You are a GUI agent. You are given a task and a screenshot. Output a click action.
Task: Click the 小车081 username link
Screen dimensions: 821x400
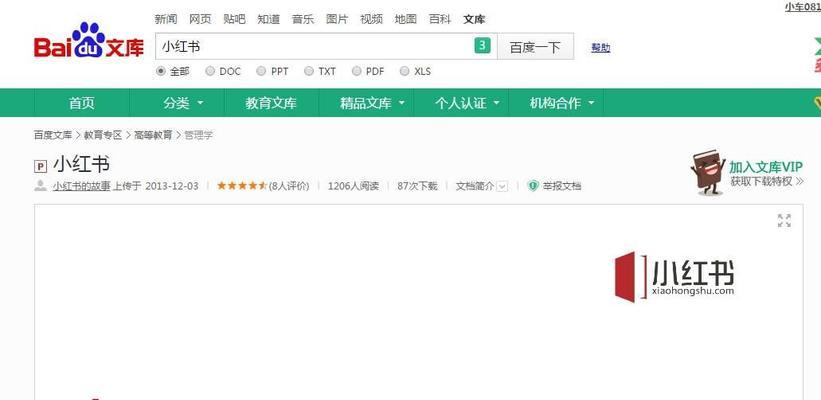[803, 7]
